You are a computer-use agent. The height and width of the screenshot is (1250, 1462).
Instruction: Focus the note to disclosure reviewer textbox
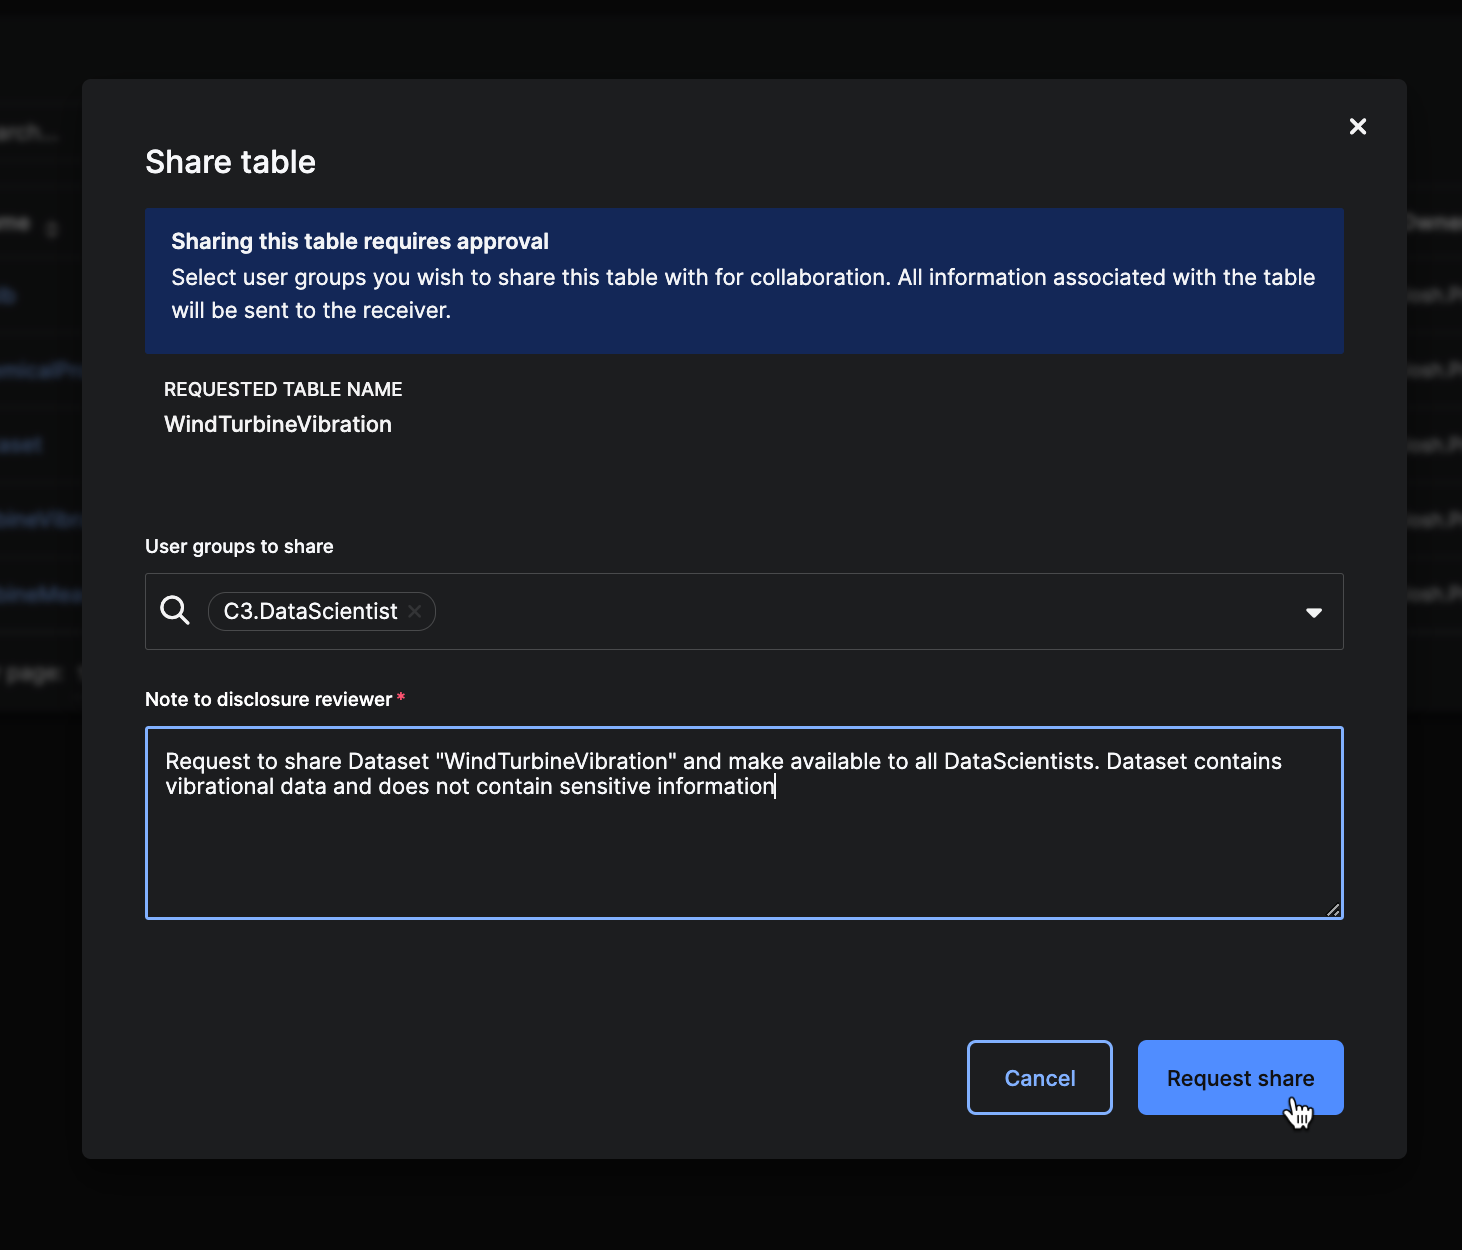pos(743,850)
